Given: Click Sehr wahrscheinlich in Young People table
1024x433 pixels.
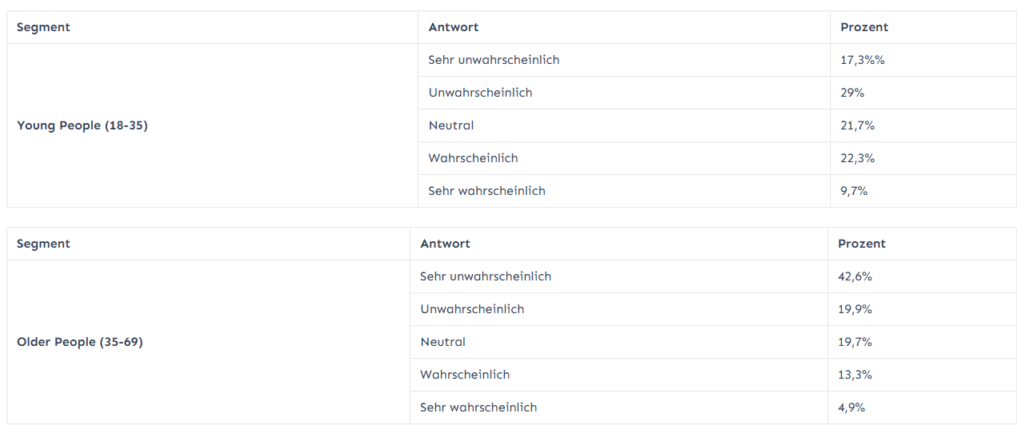Looking at the screenshot, I should click(487, 191).
